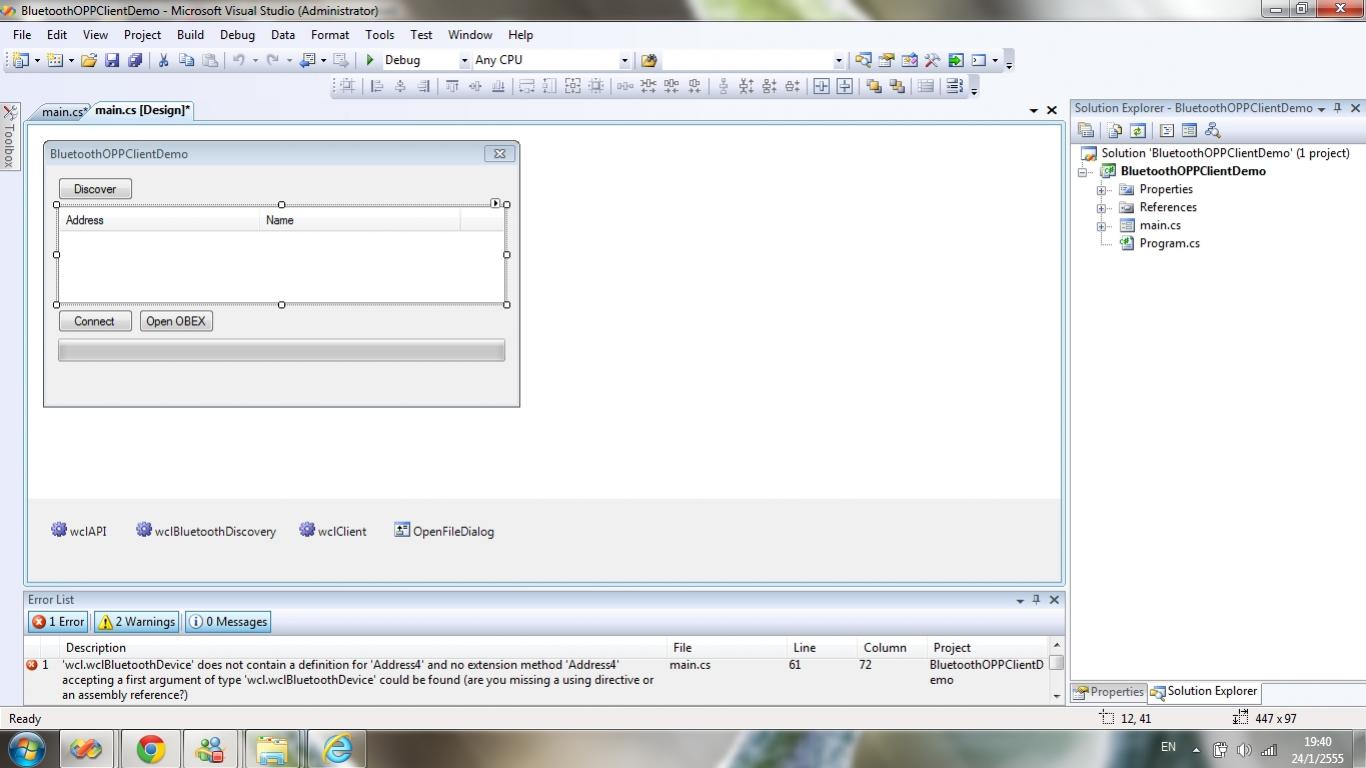Viewport: 1366px width, 768px height.
Task: Toggle the 0 Messages filter button
Action: 228,622
